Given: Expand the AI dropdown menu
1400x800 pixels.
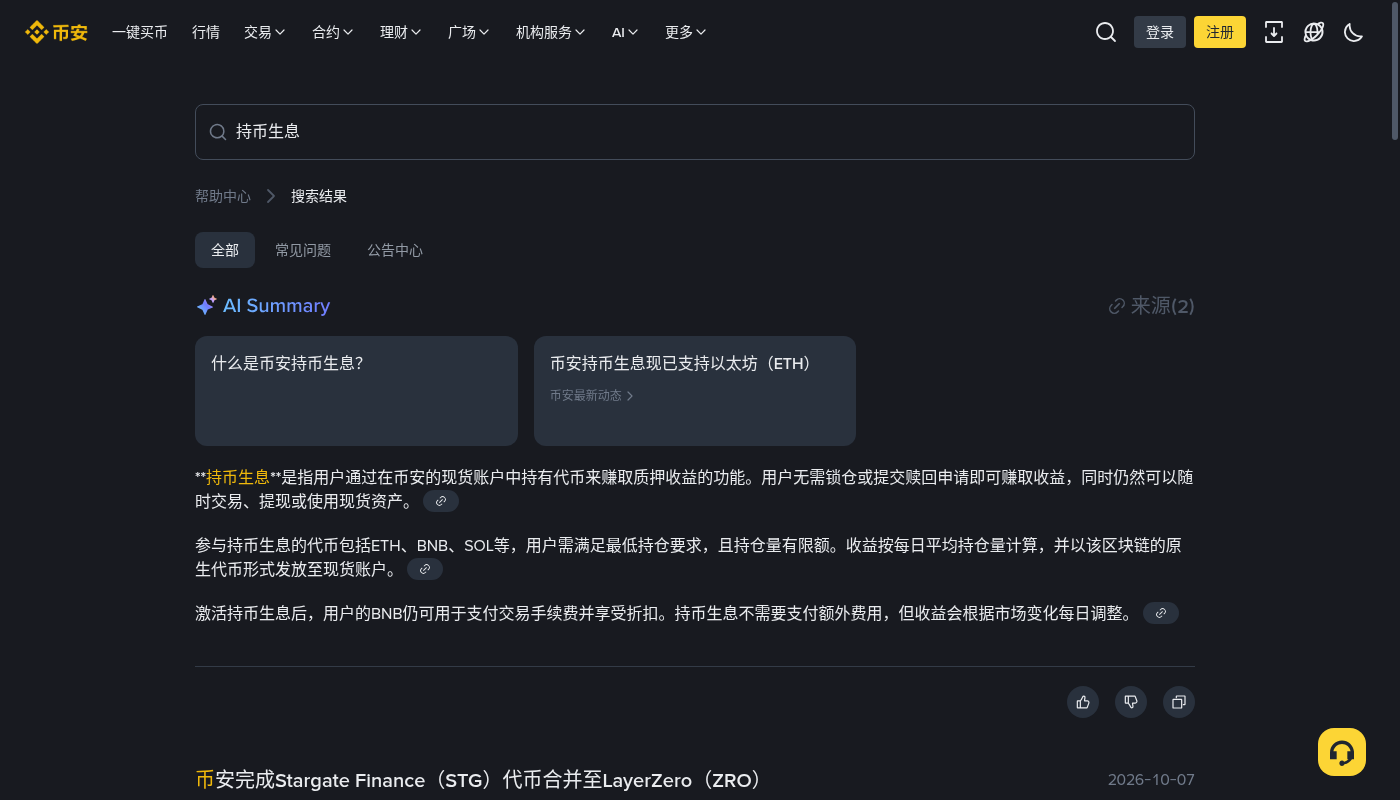Looking at the screenshot, I should click(x=626, y=32).
